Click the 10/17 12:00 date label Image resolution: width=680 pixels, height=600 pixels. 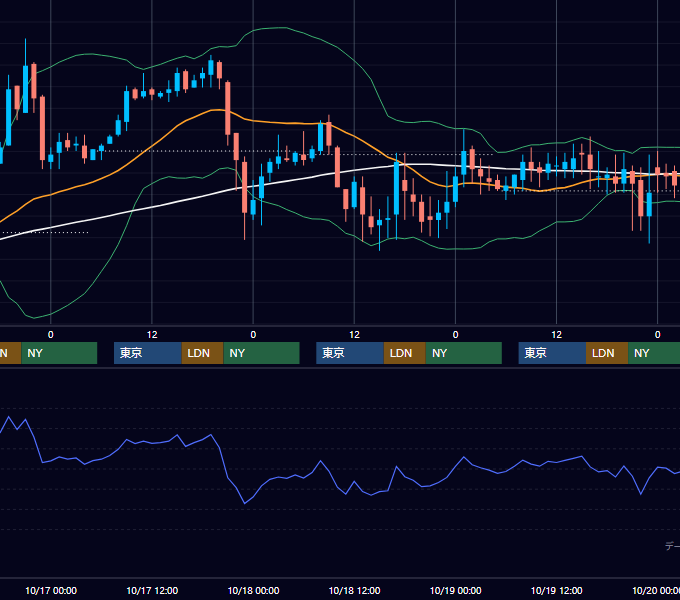[152, 590]
